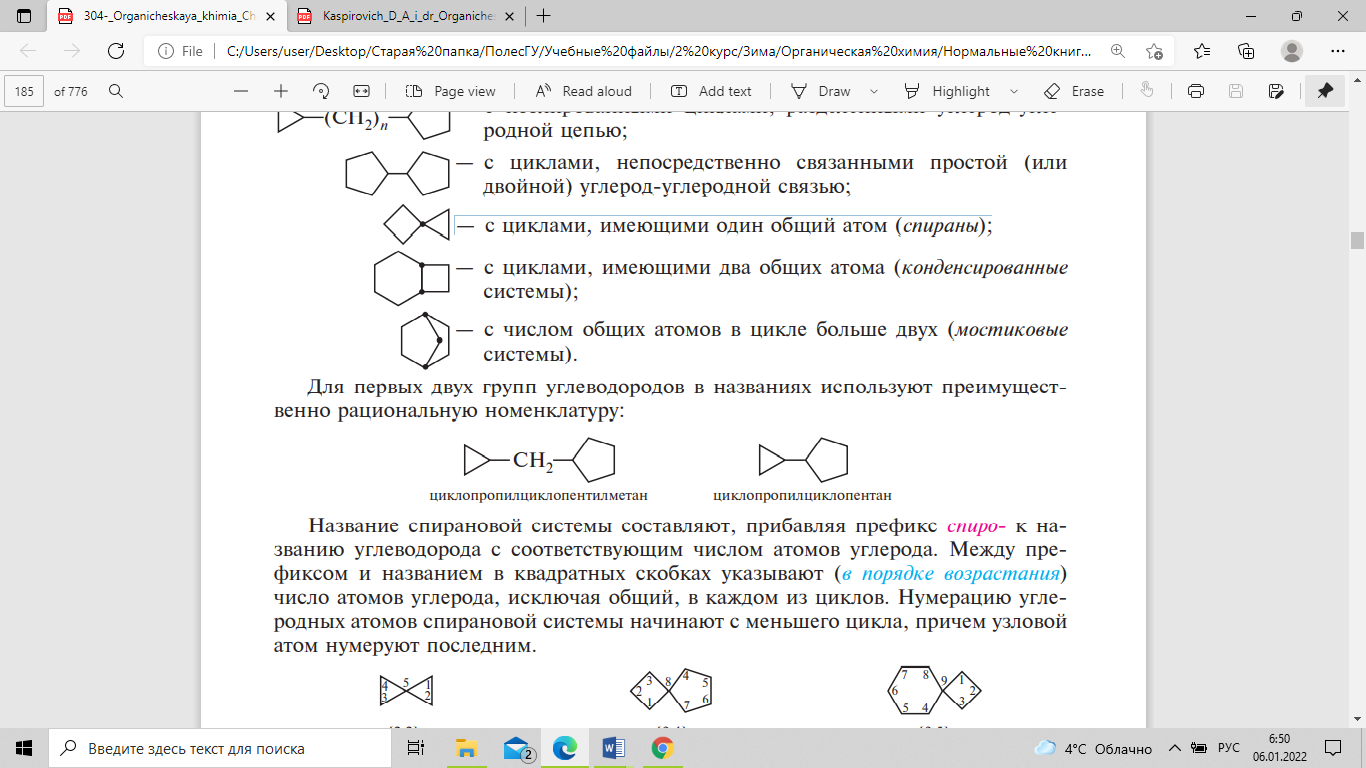Open the notification center
Image resolution: width=1366 pixels, height=768 pixels.
1333,748
